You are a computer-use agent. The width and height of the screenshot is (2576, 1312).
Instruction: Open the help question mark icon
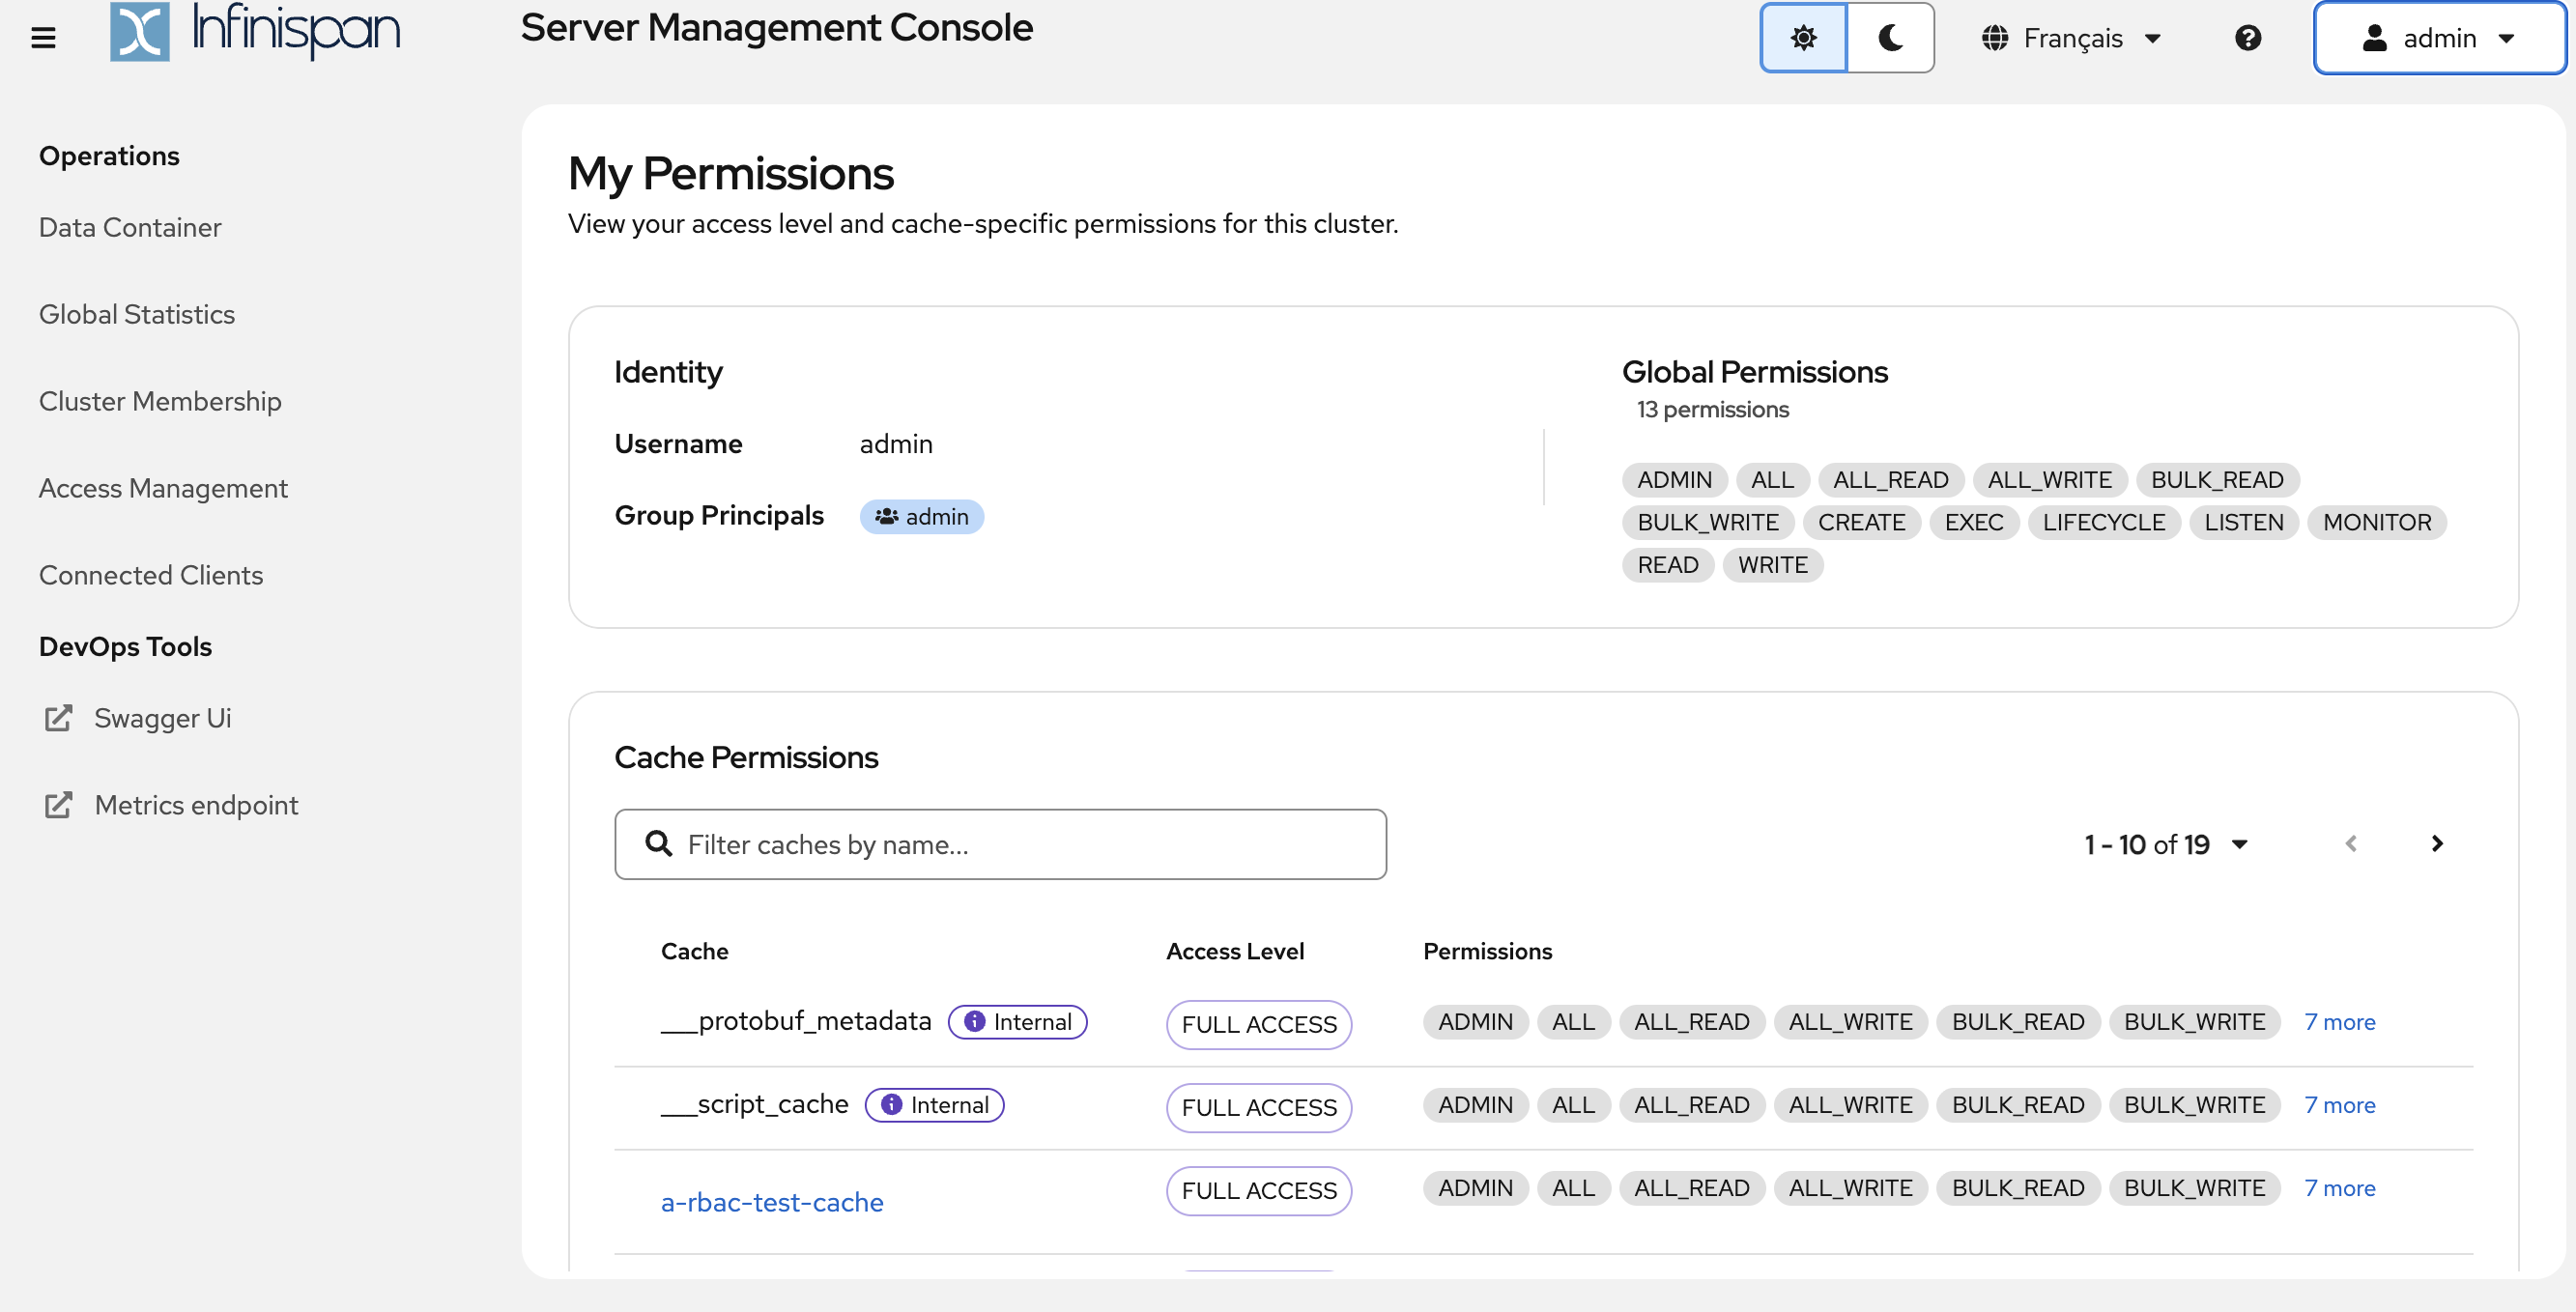tap(2247, 38)
